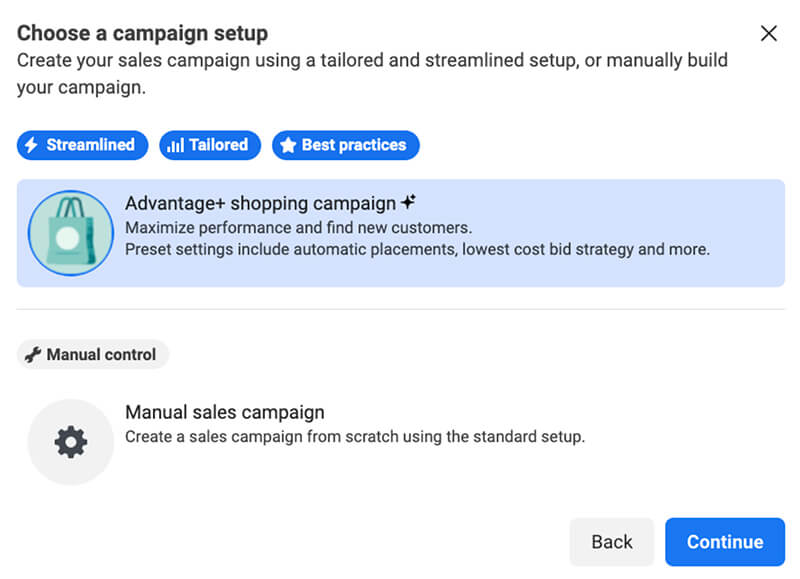
Task: Click the bar chart icon in Tailored
Action: 175,145
